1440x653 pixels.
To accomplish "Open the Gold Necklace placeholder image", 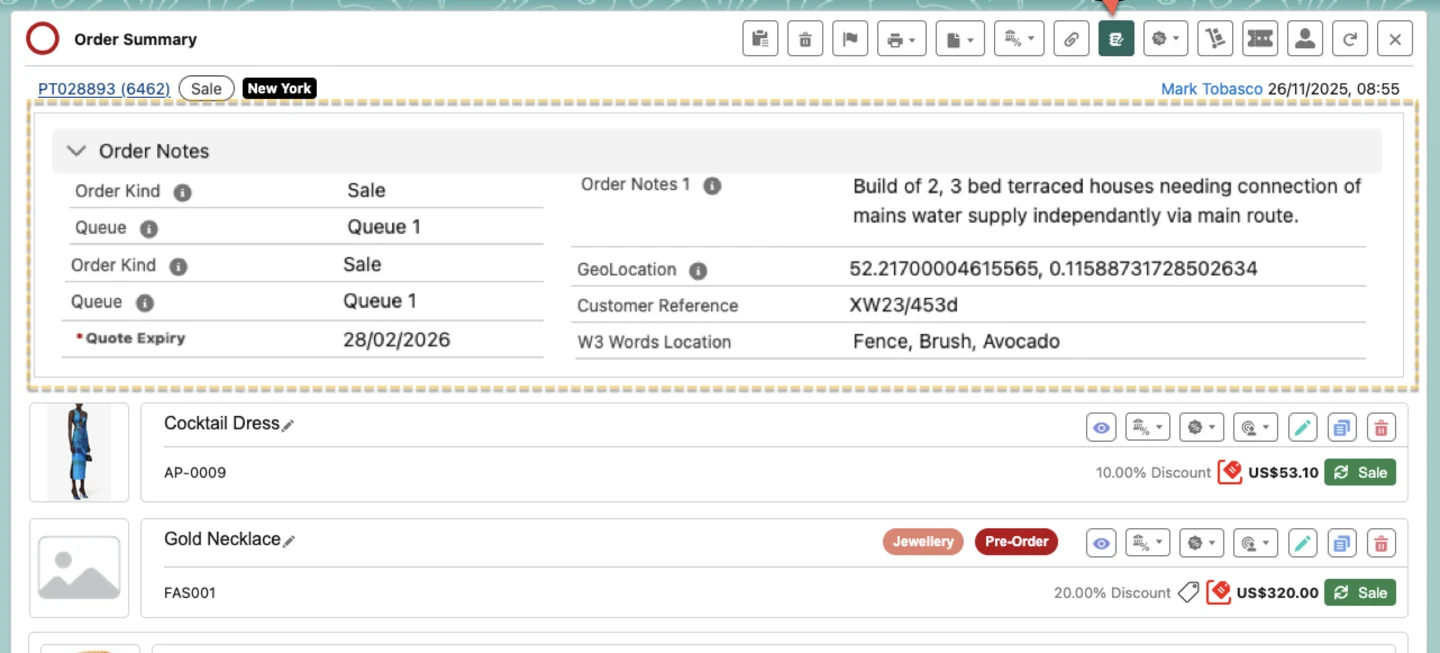I will coord(79,568).
